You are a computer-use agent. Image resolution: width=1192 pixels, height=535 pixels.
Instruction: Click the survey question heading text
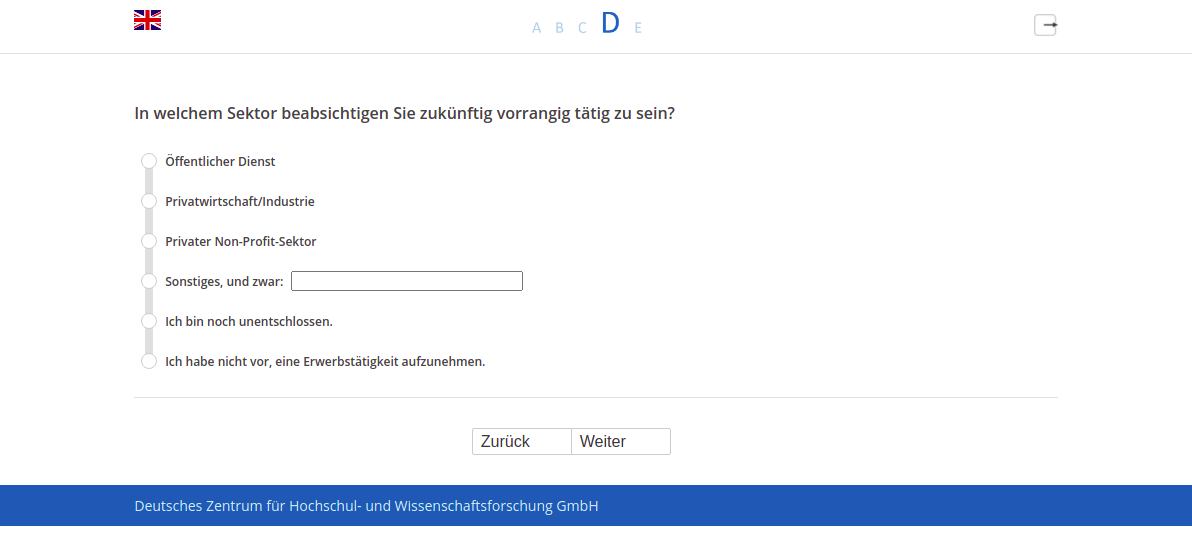tap(404, 114)
